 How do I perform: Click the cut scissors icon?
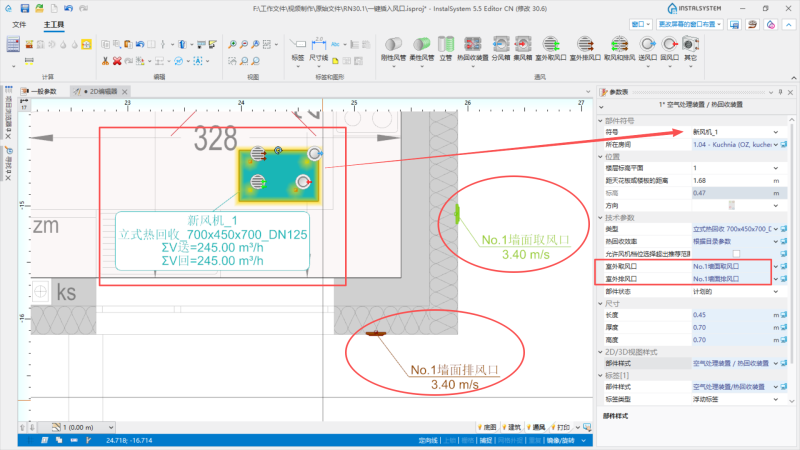pos(105,61)
